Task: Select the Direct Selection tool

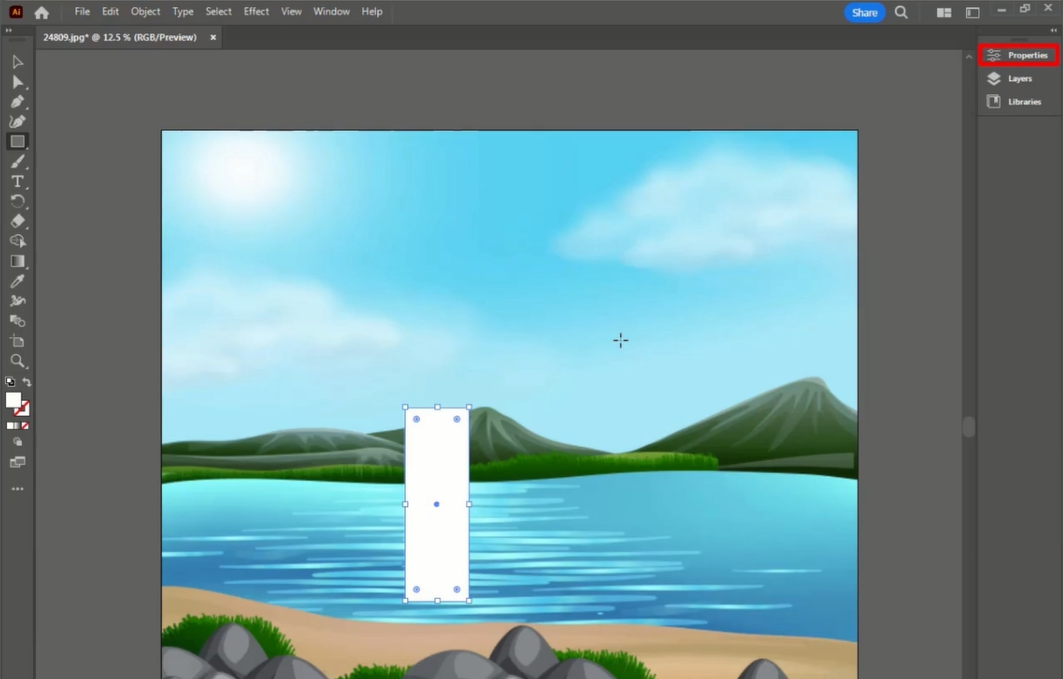Action: (x=17, y=82)
